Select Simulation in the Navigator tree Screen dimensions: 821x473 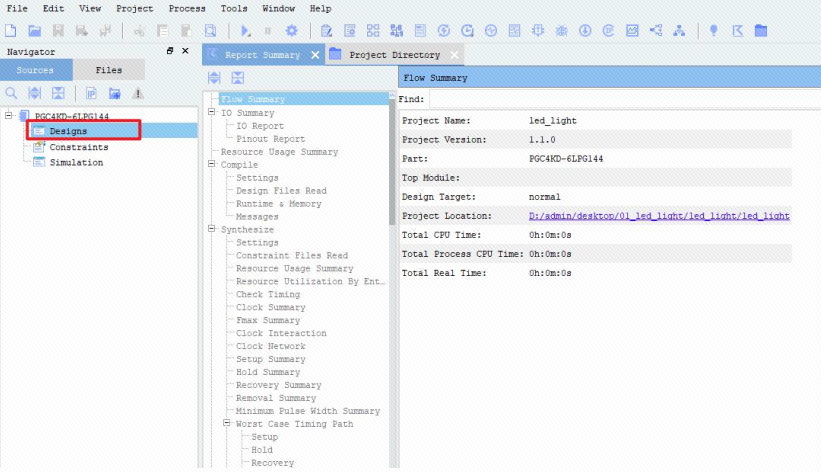pyautogui.click(x=76, y=162)
